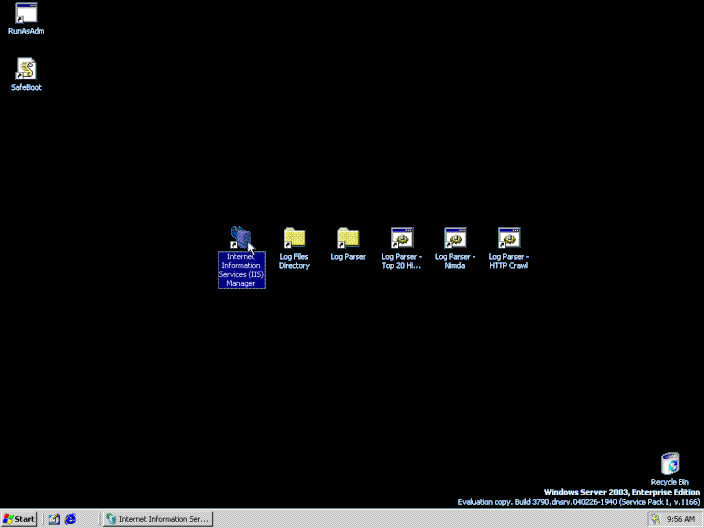Launch Internet Explorer from the quick launch

(x=70, y=519)
